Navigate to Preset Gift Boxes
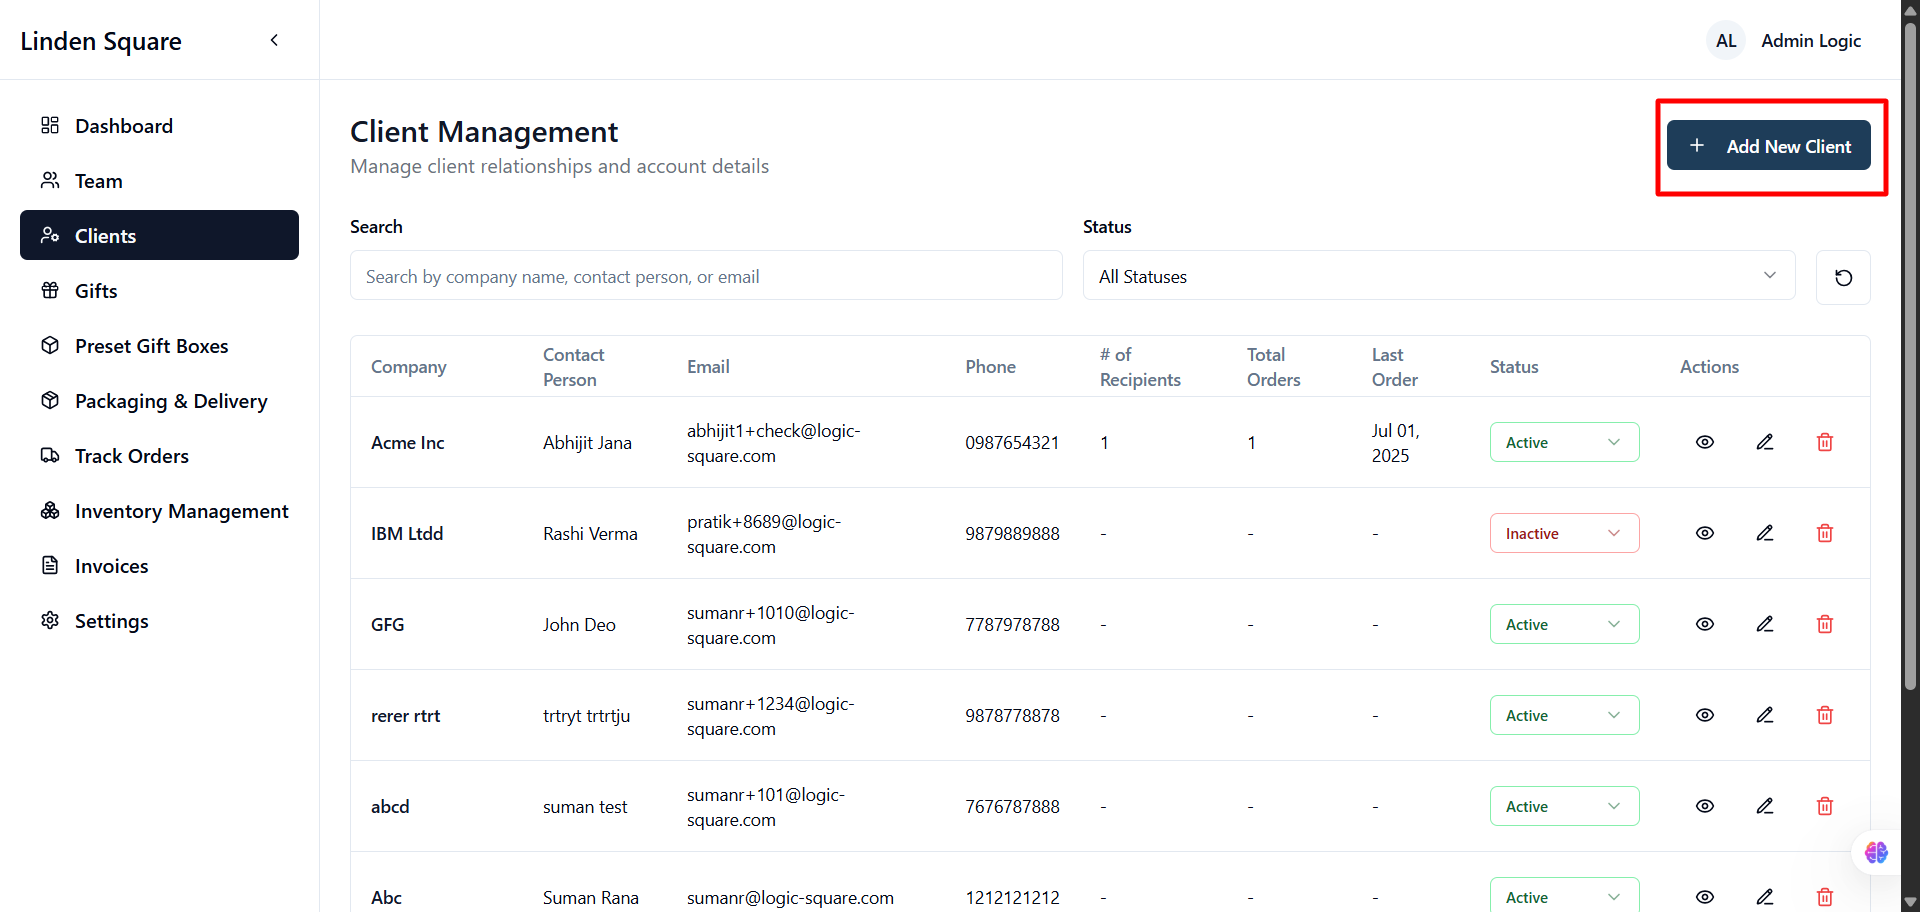This screenshot has height=912, width=1920. tap(159, 345)
